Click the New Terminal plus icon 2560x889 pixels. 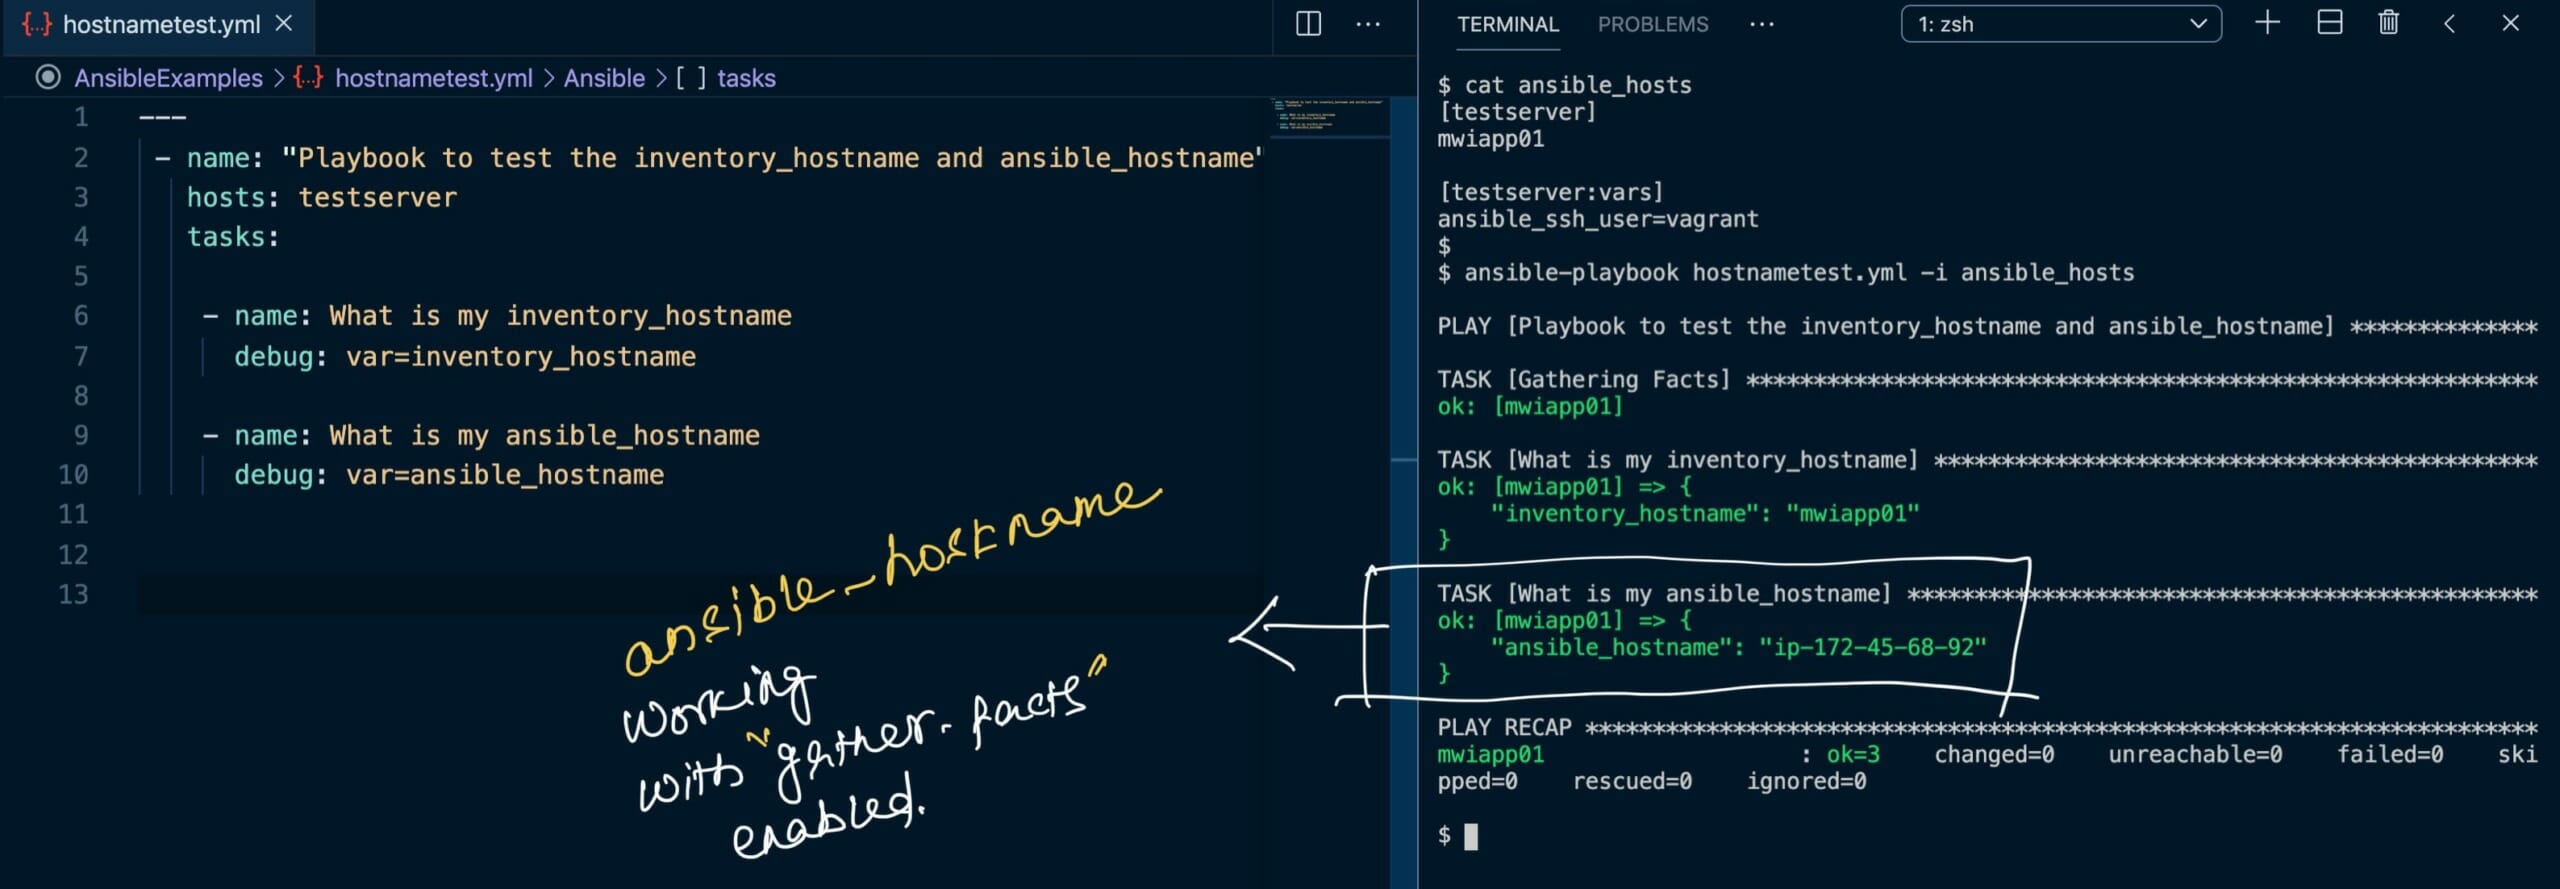(2267, 23)
